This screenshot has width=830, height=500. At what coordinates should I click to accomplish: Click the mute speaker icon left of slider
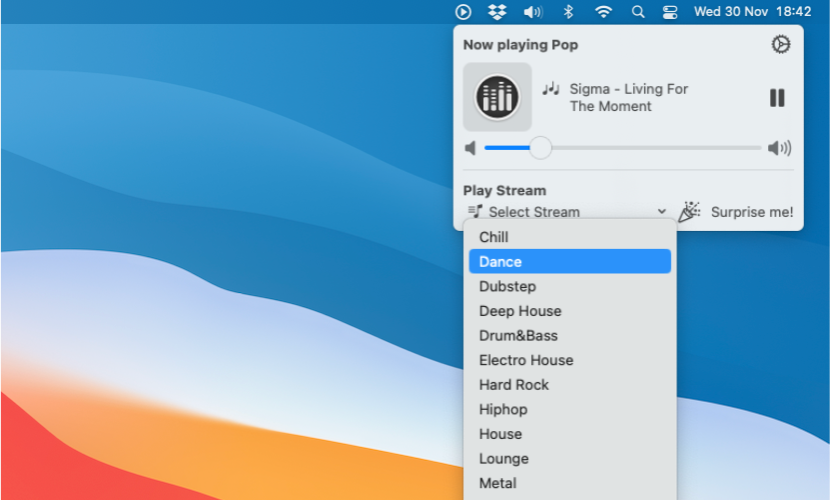pos(470,148)
